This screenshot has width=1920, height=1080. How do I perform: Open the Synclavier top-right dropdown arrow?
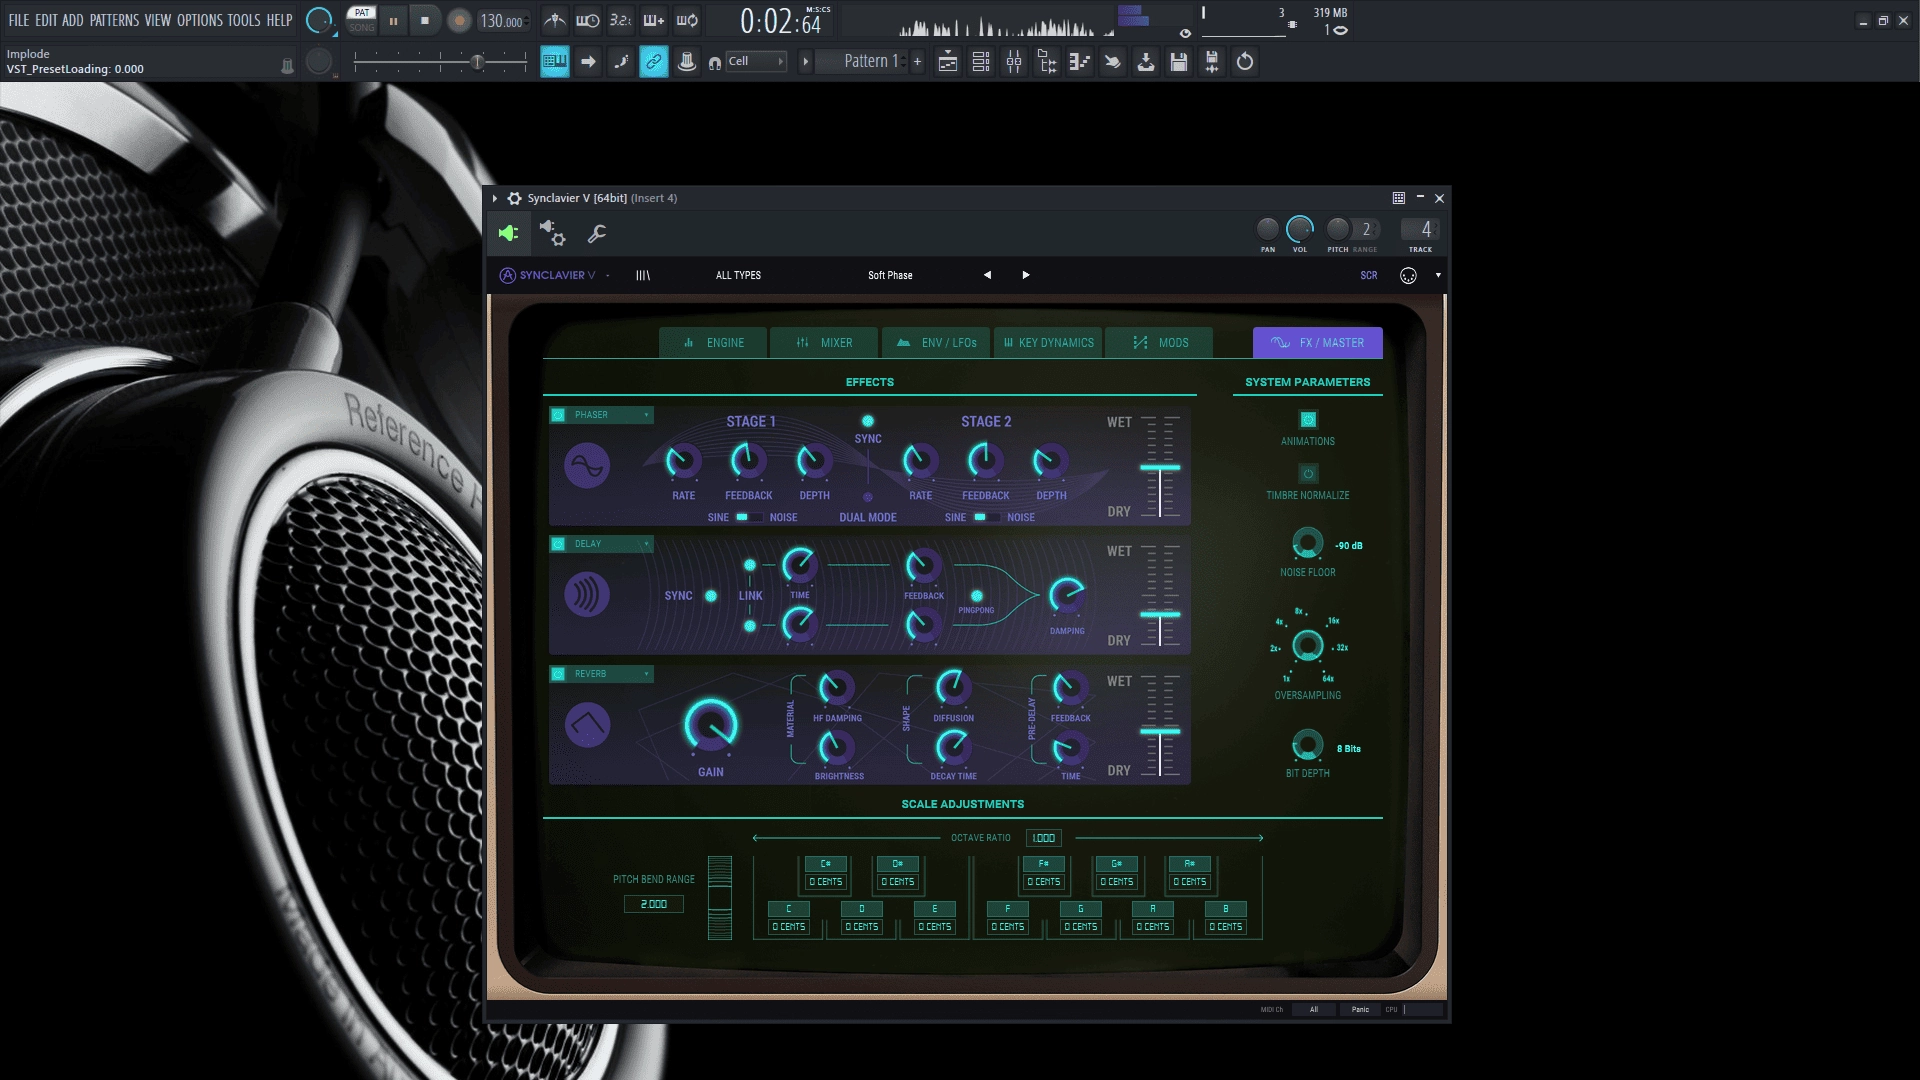coord(1438,276)
